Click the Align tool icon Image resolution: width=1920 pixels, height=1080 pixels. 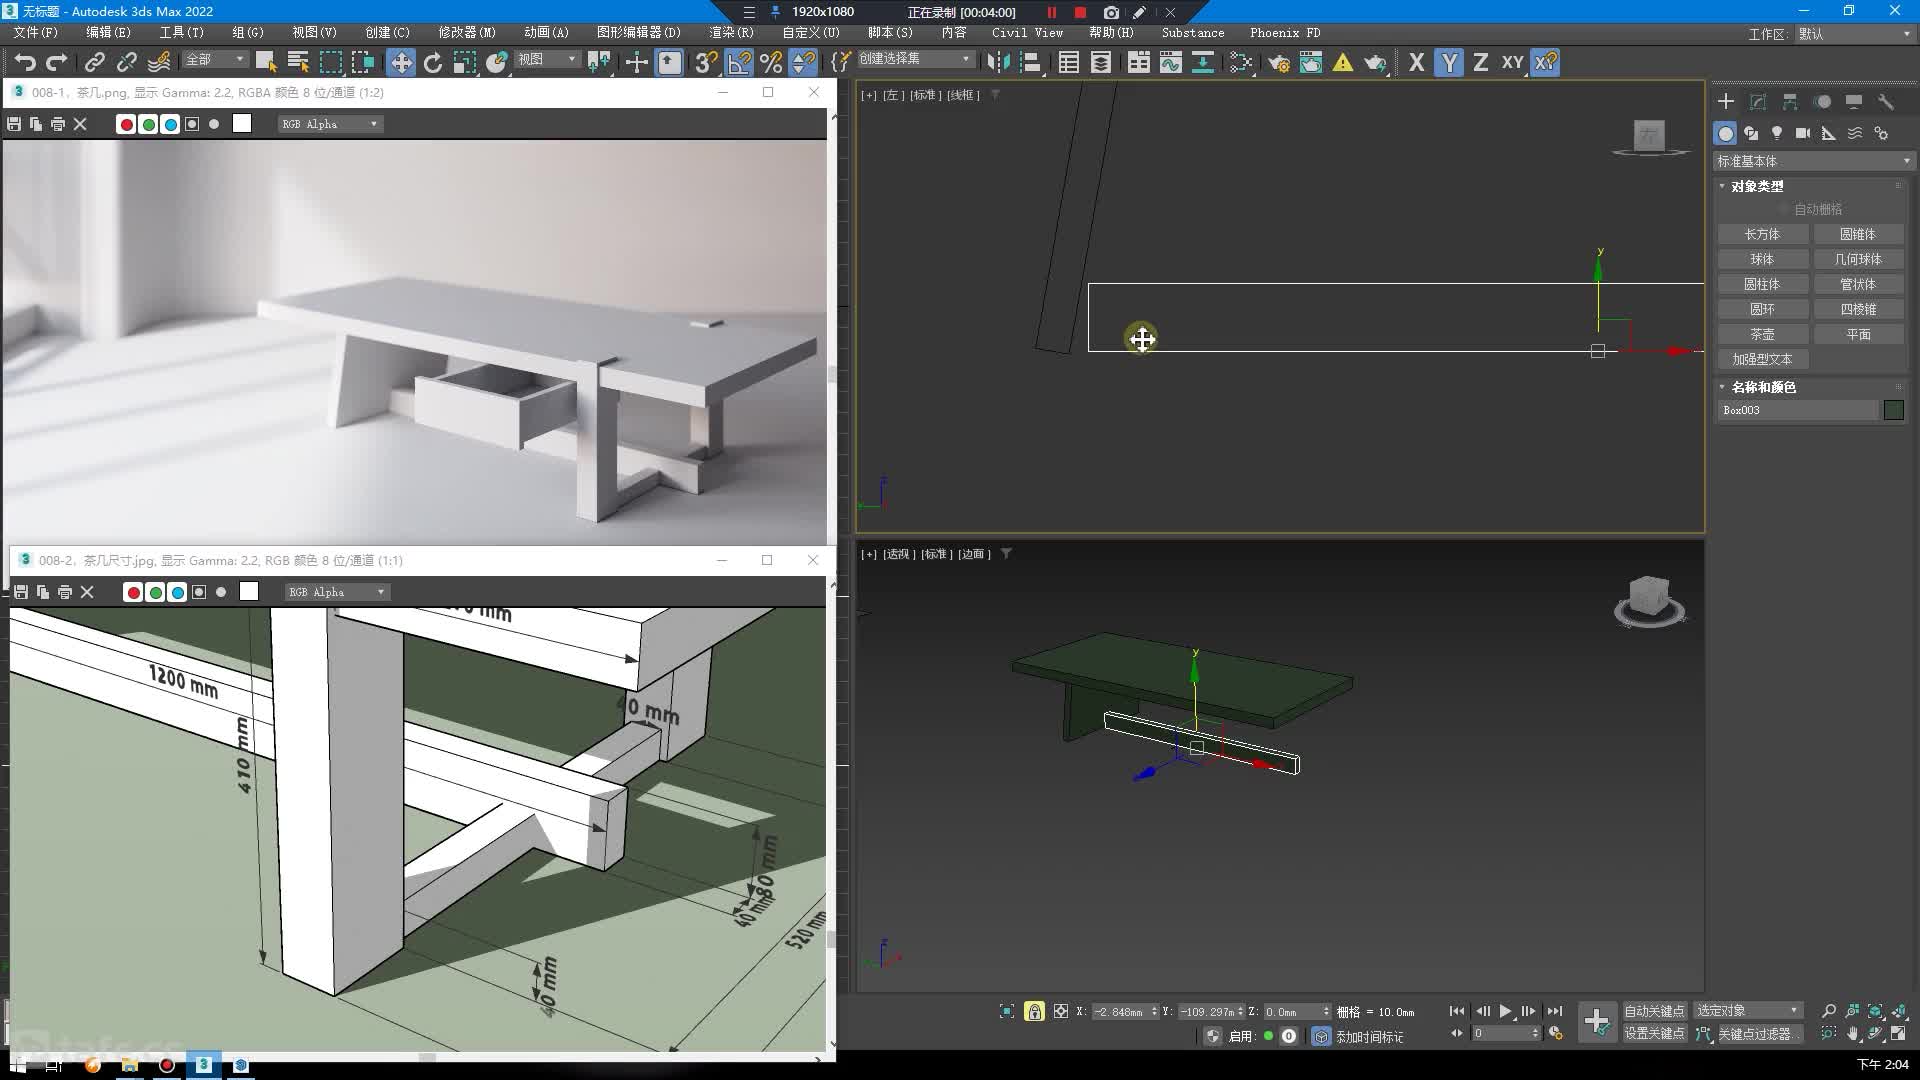point(1030,62)
